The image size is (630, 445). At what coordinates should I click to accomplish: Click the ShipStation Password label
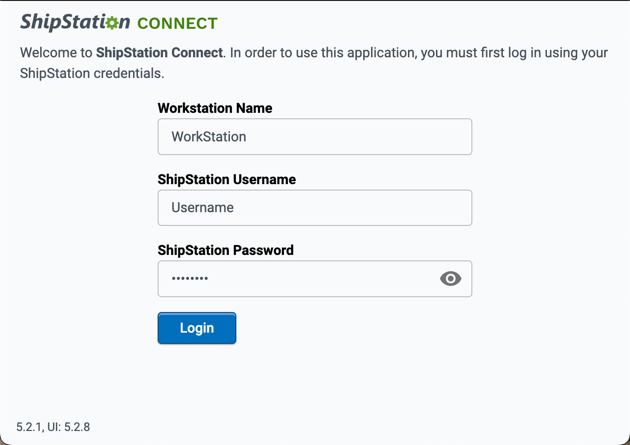pyautogui.click(x=226, y=250)
